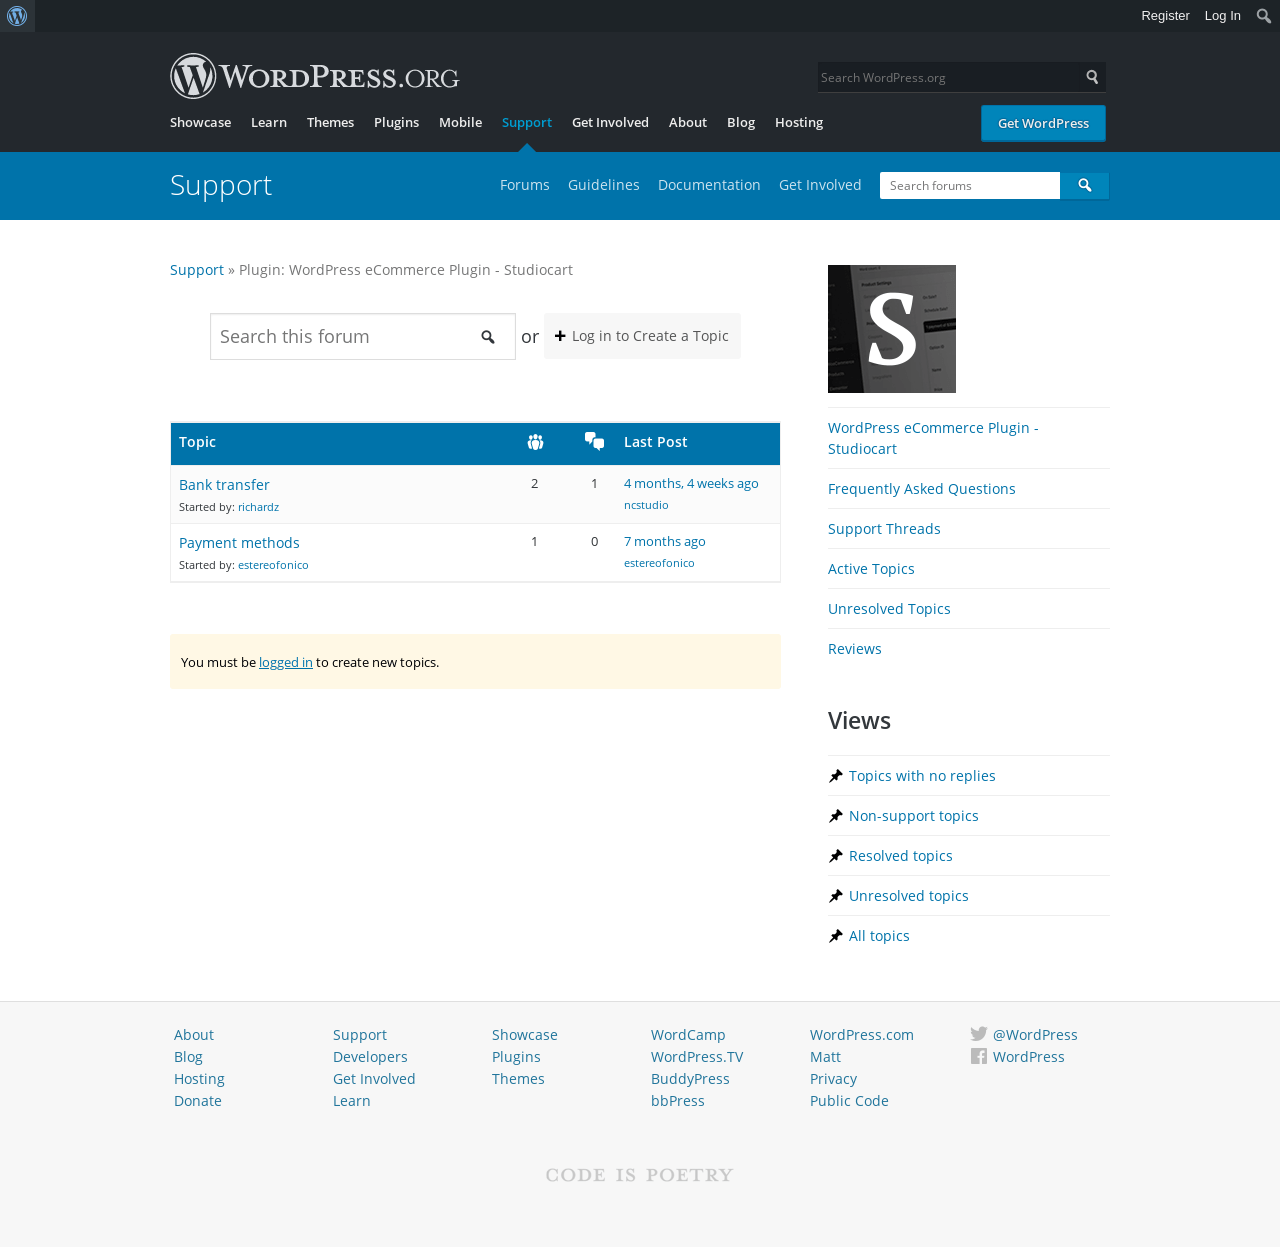
Task: Click the Support breadcrumb link
Action: 197,270
